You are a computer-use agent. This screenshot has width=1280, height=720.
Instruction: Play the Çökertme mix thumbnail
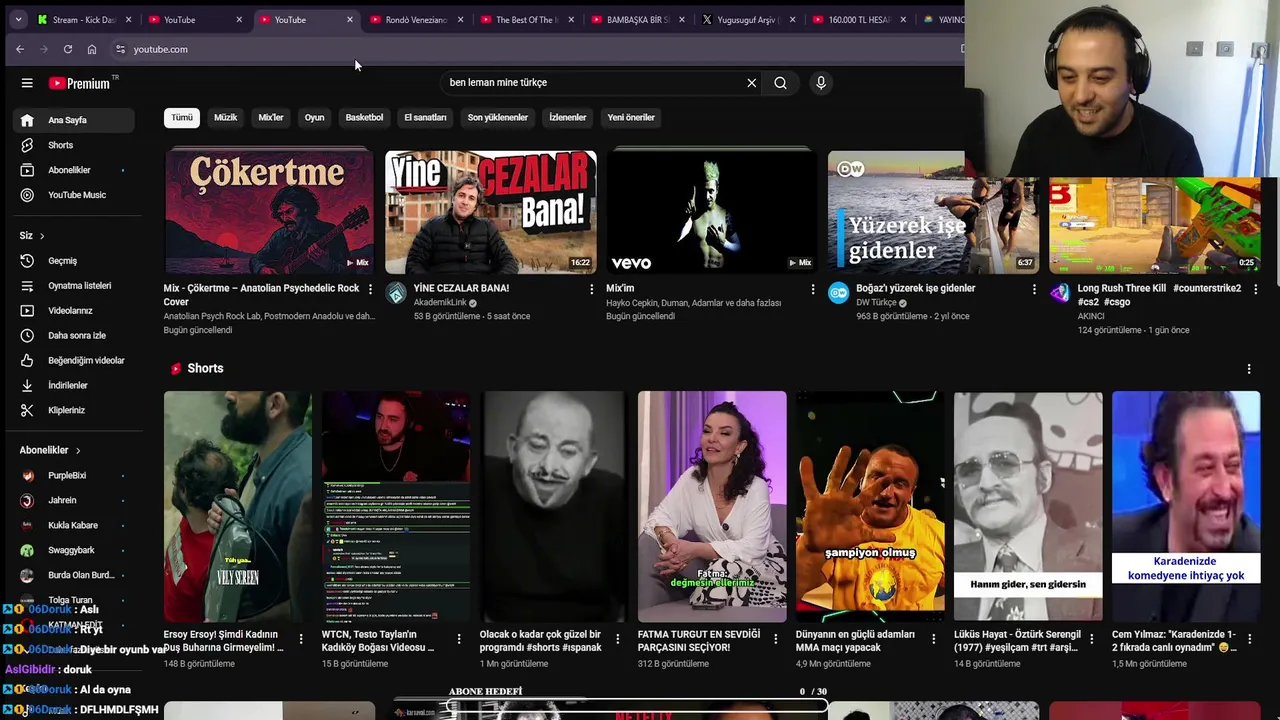[x=269, y=211]
